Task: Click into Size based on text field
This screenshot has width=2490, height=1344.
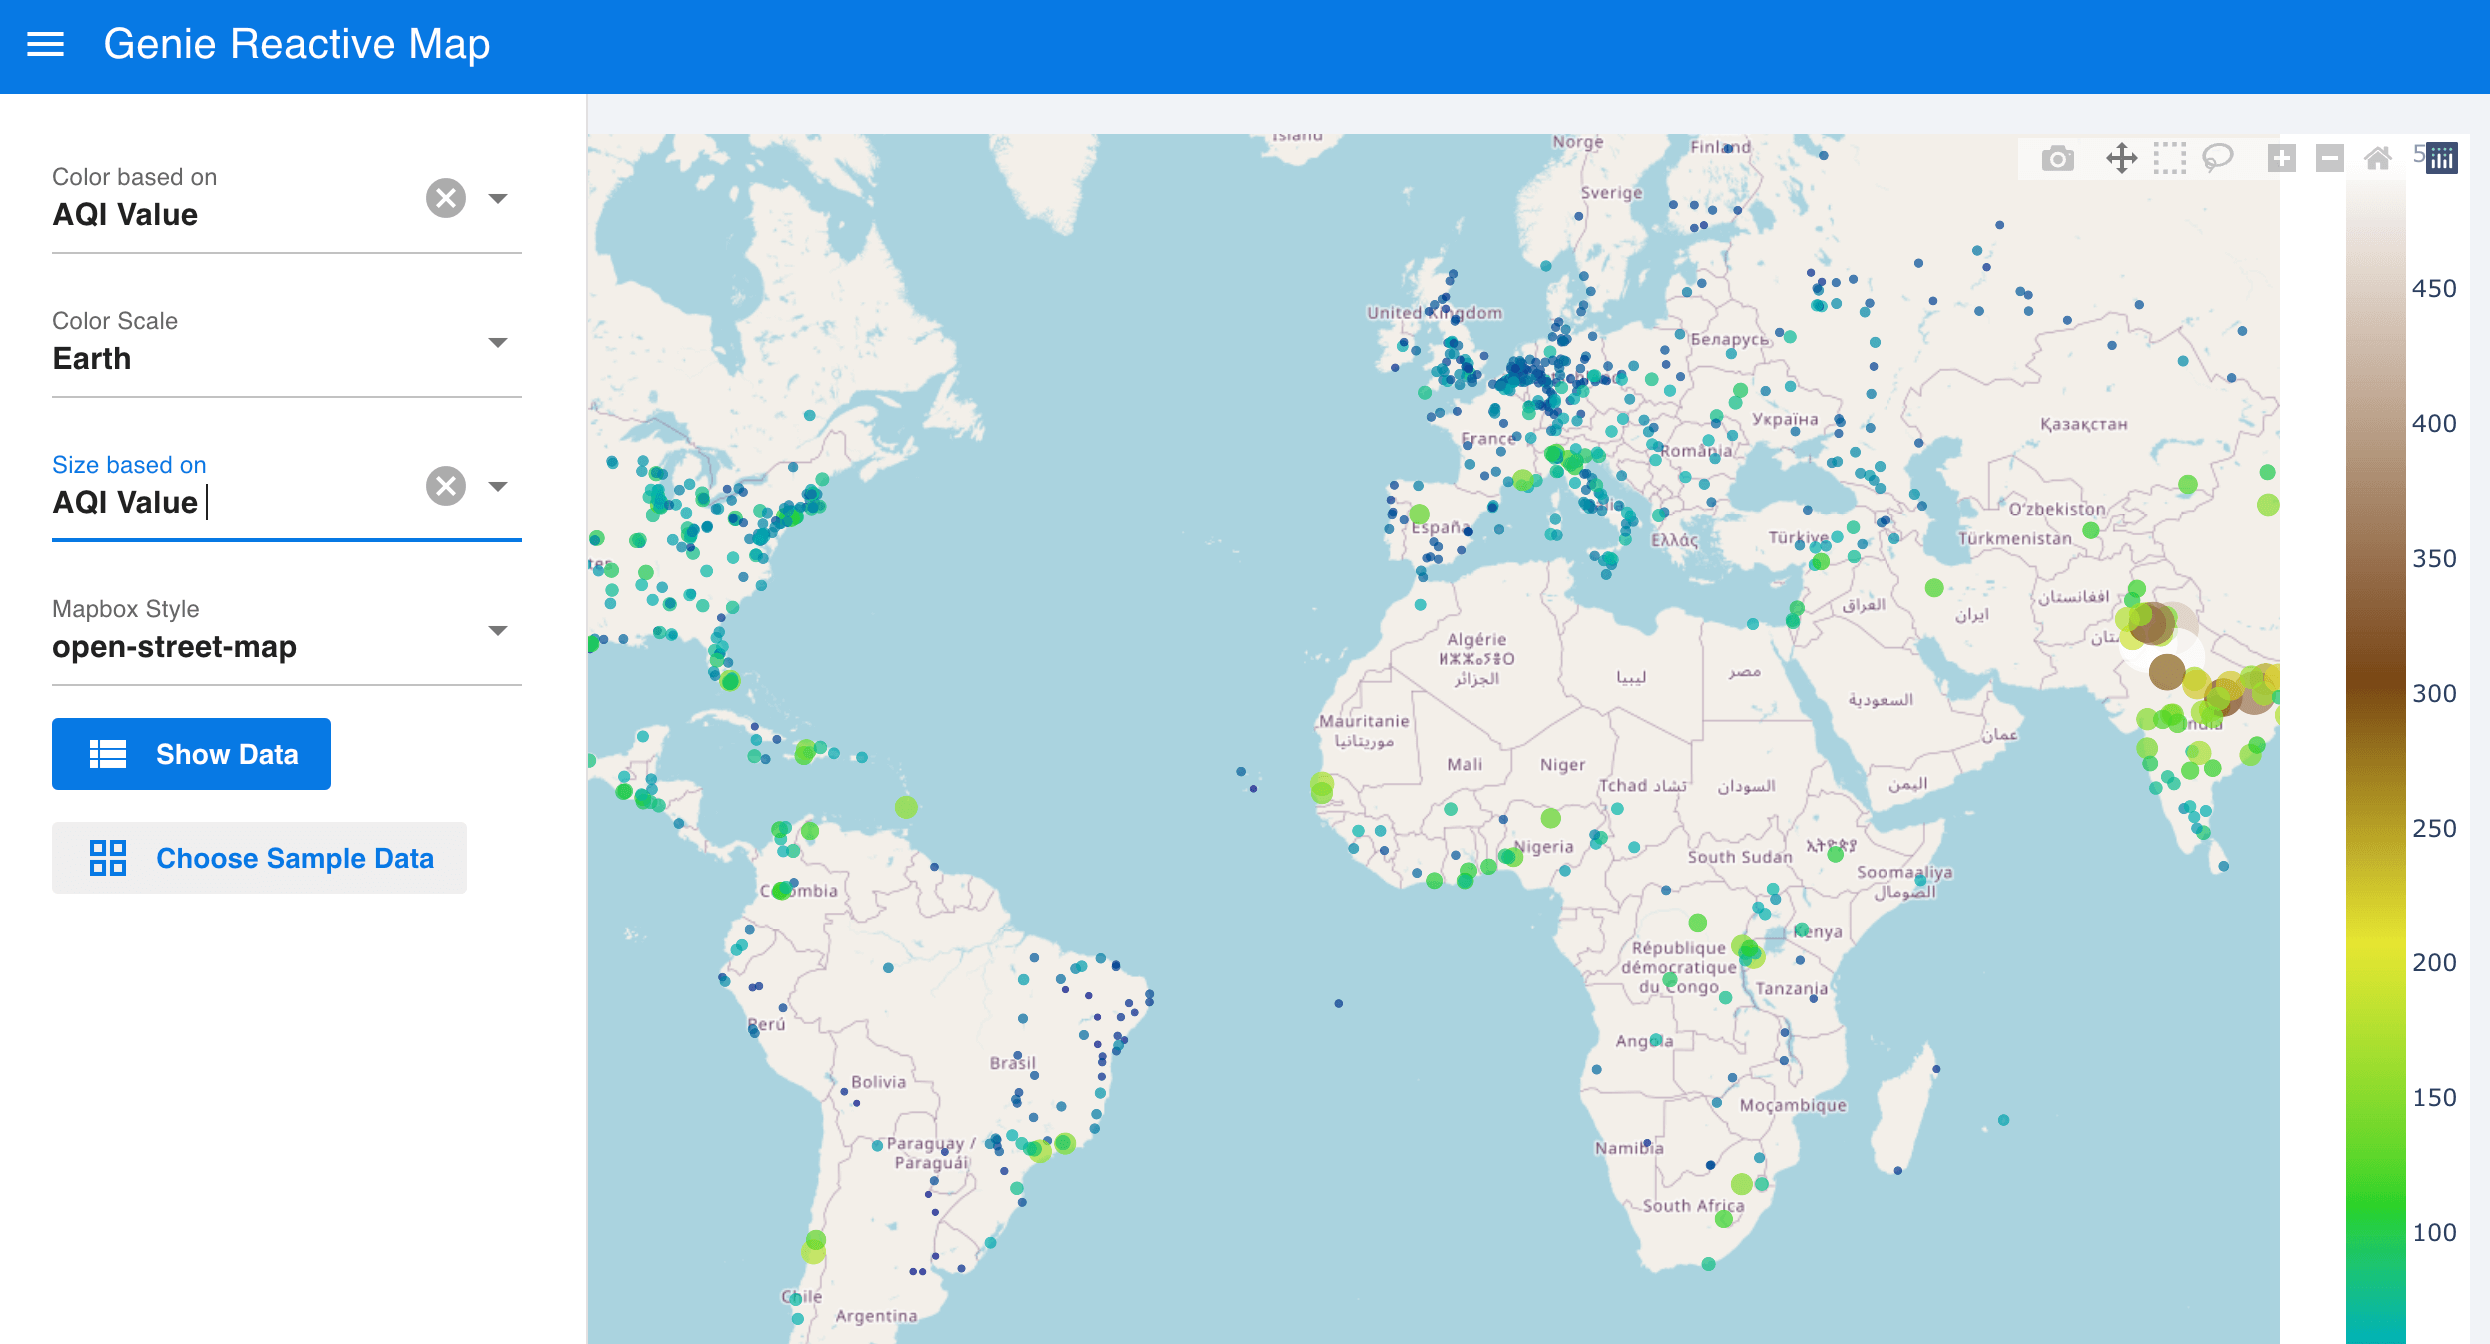Action: tap(230, 502)
